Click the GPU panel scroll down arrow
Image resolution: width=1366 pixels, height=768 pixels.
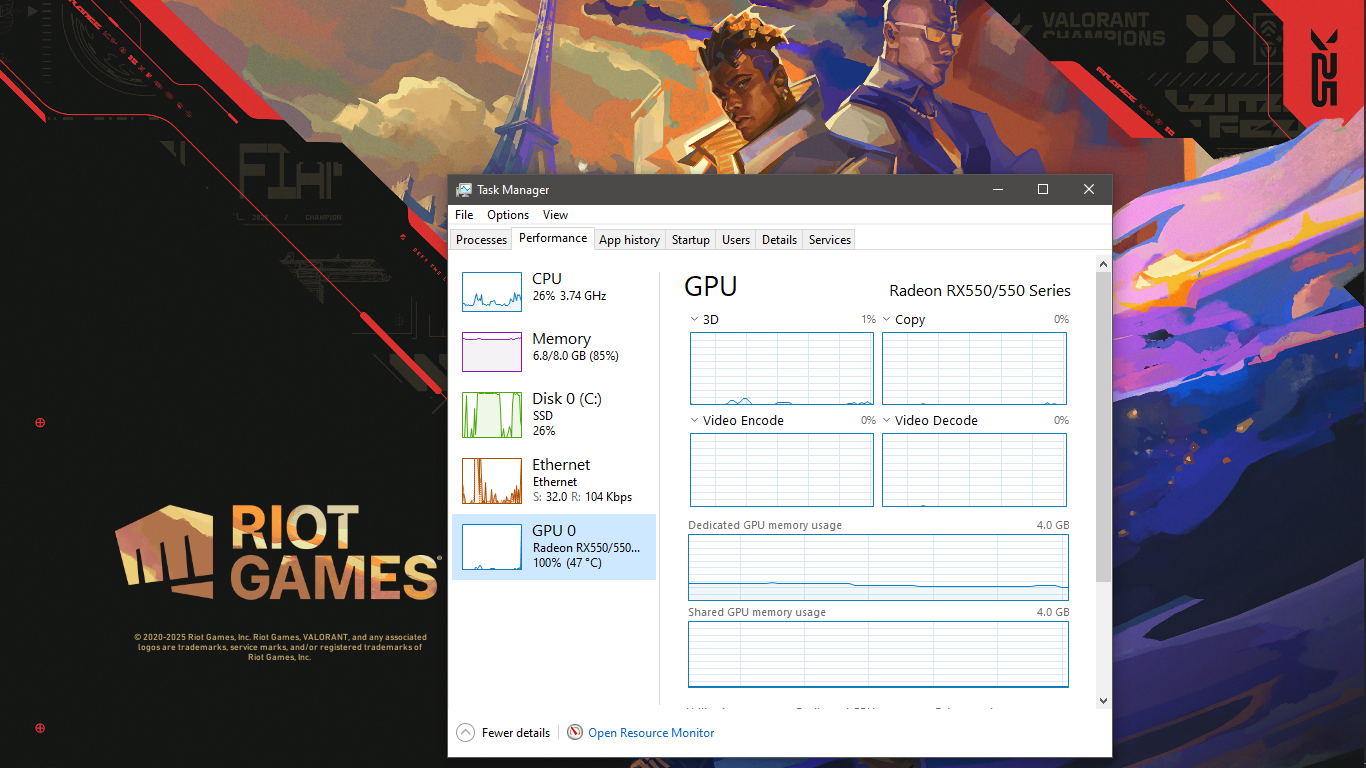1103,701
